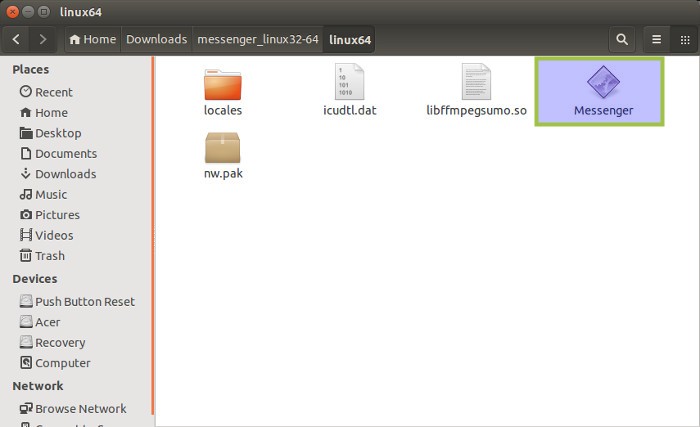Click the 'Messenger' file name

pyautogui.click(x=604, y=111)
